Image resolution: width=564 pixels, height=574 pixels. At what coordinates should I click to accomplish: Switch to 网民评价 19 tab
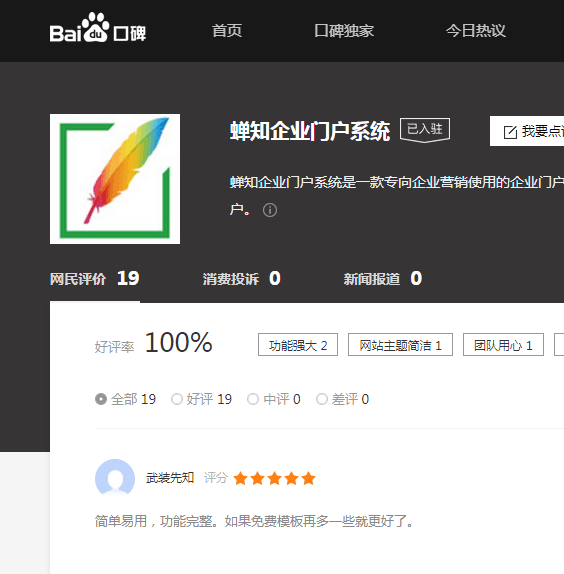tap(95, 279)
